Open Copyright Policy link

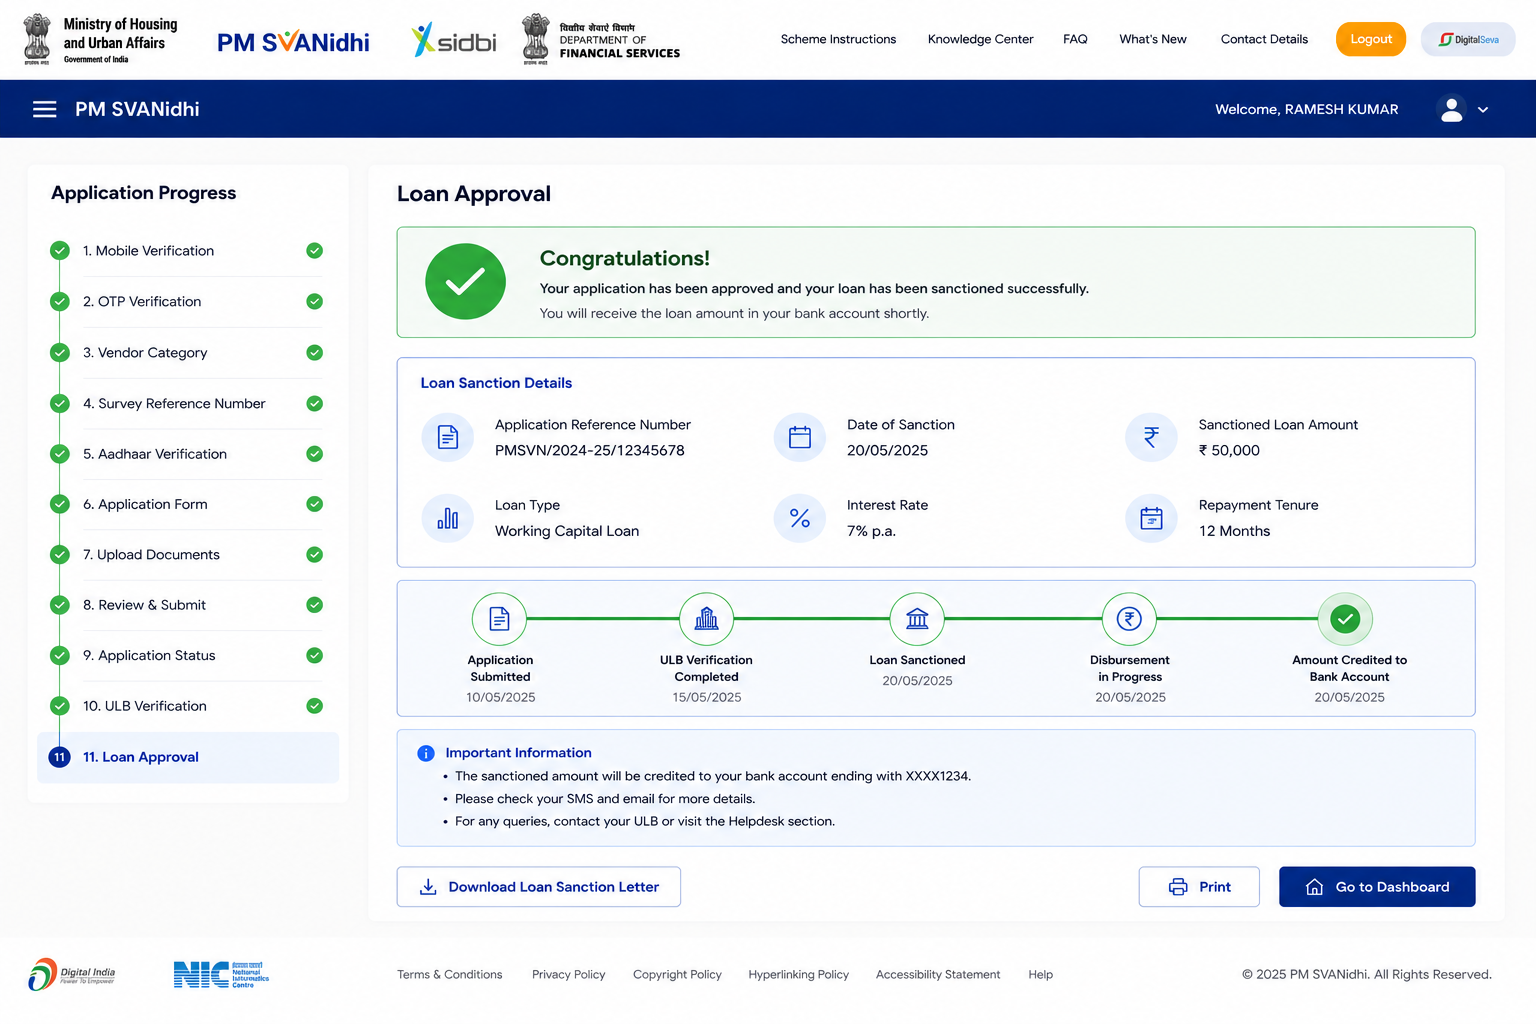tap(677, 975)
